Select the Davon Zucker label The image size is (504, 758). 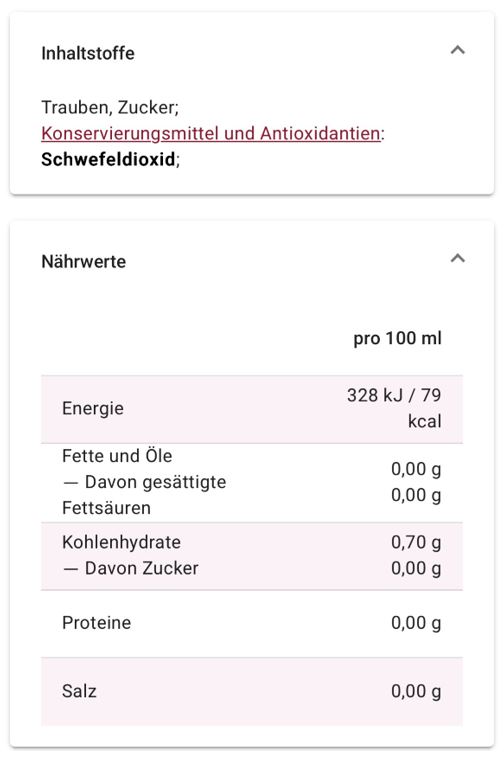click(x=130, y=568)
